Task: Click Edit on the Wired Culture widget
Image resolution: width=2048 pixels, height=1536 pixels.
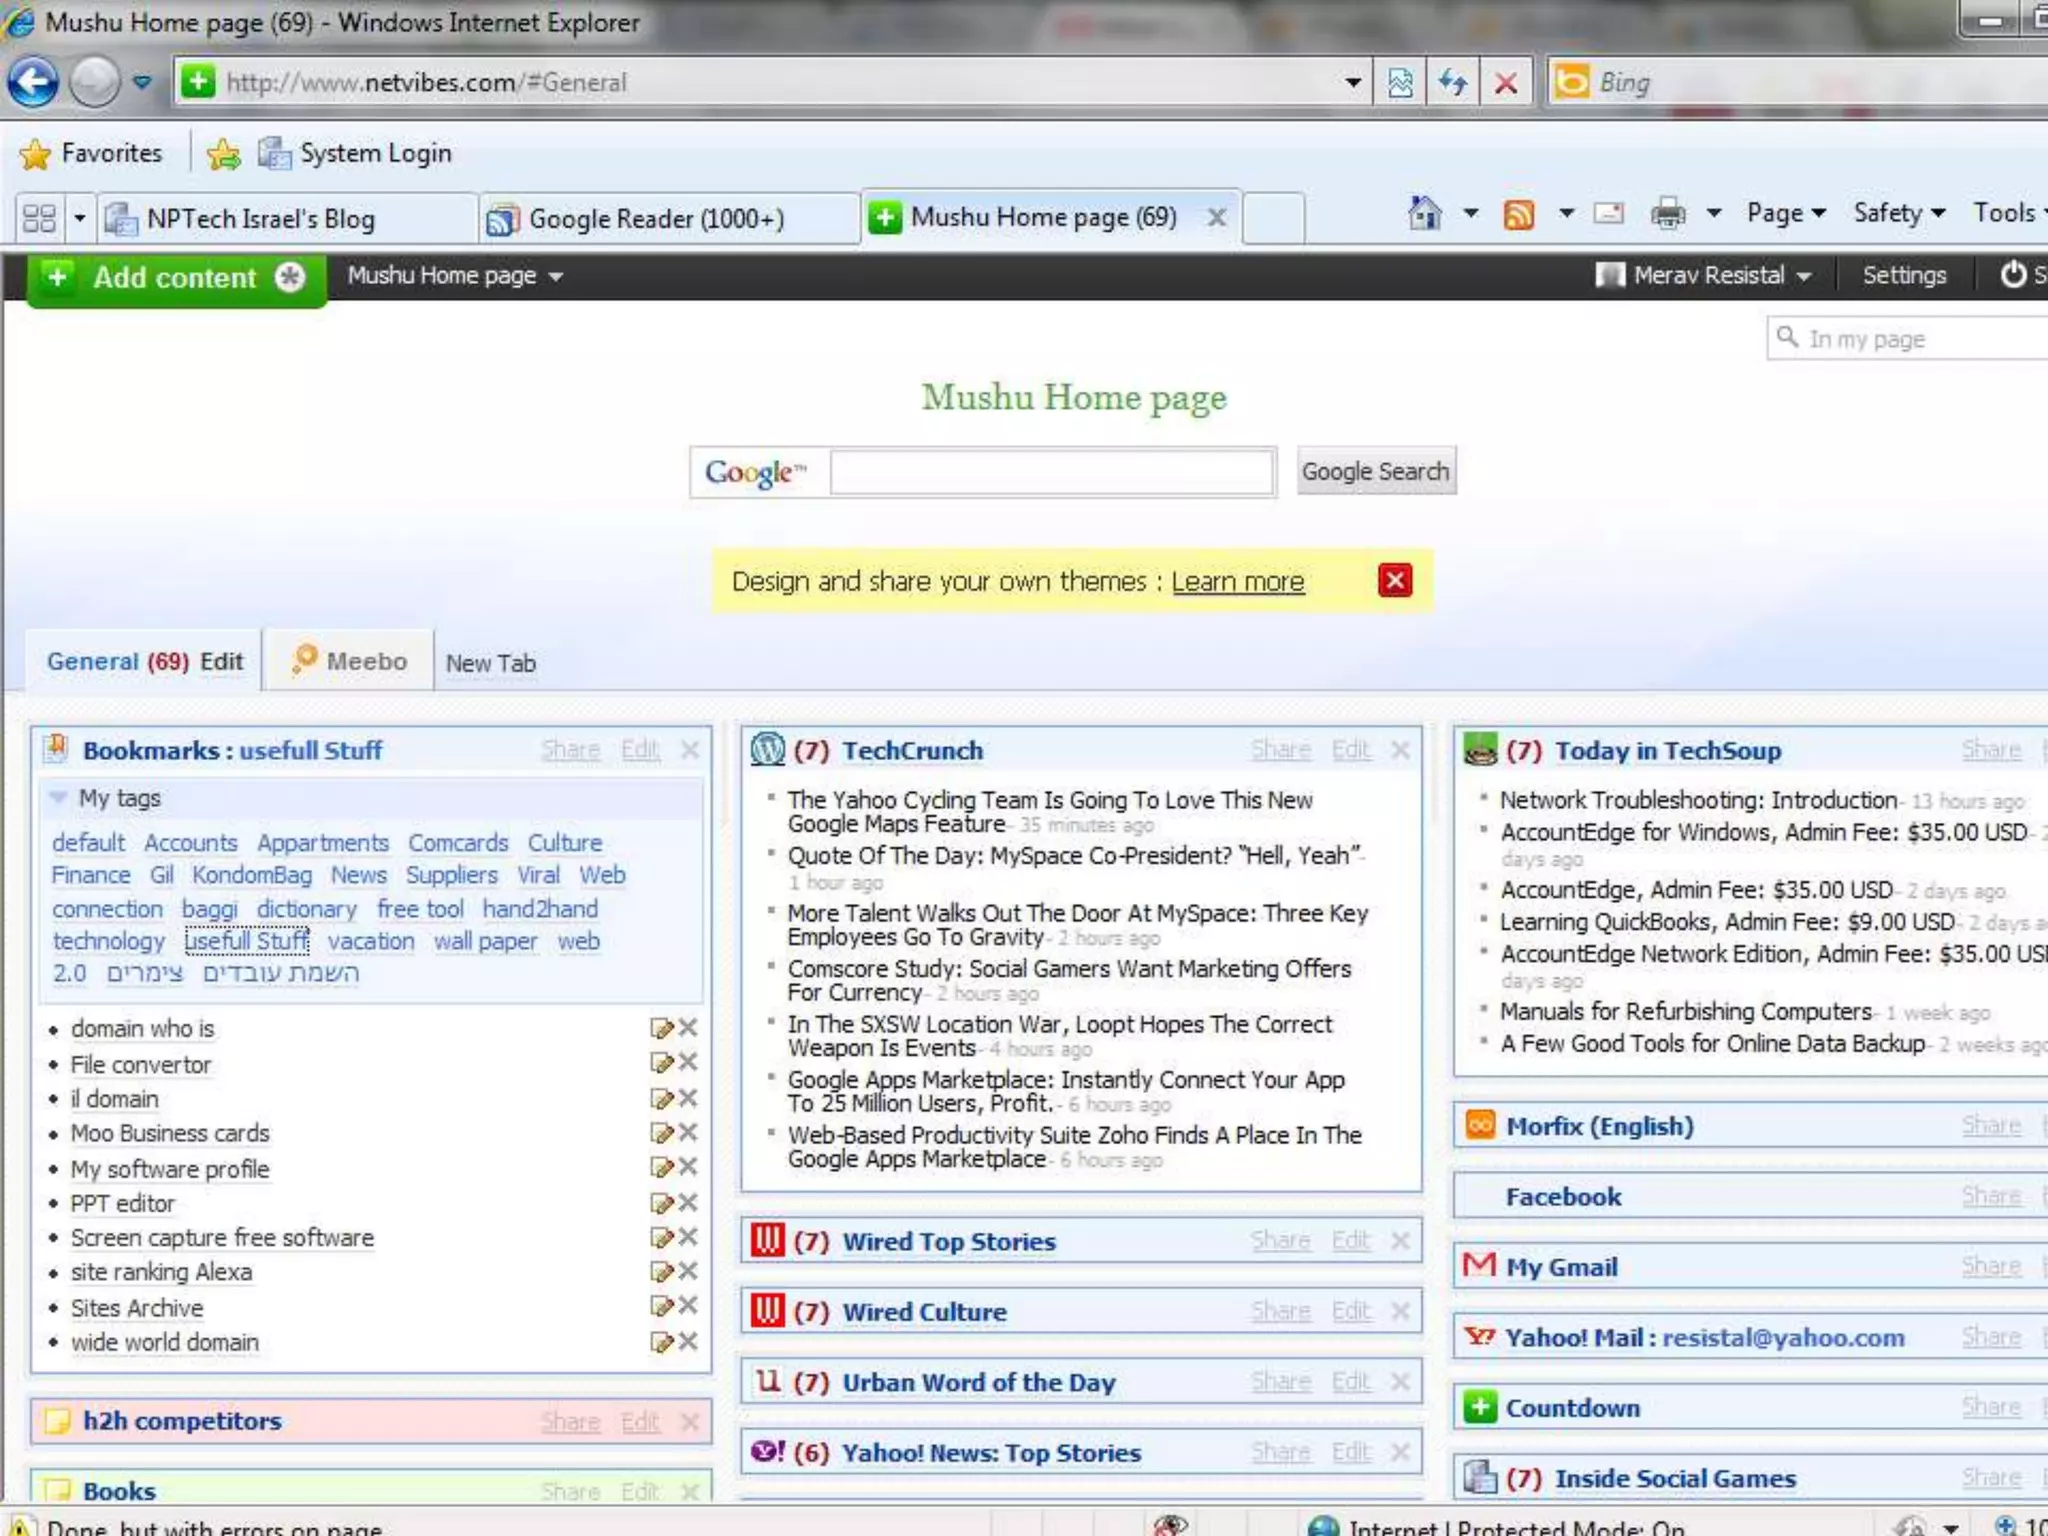Action: pos(1350,1311)
